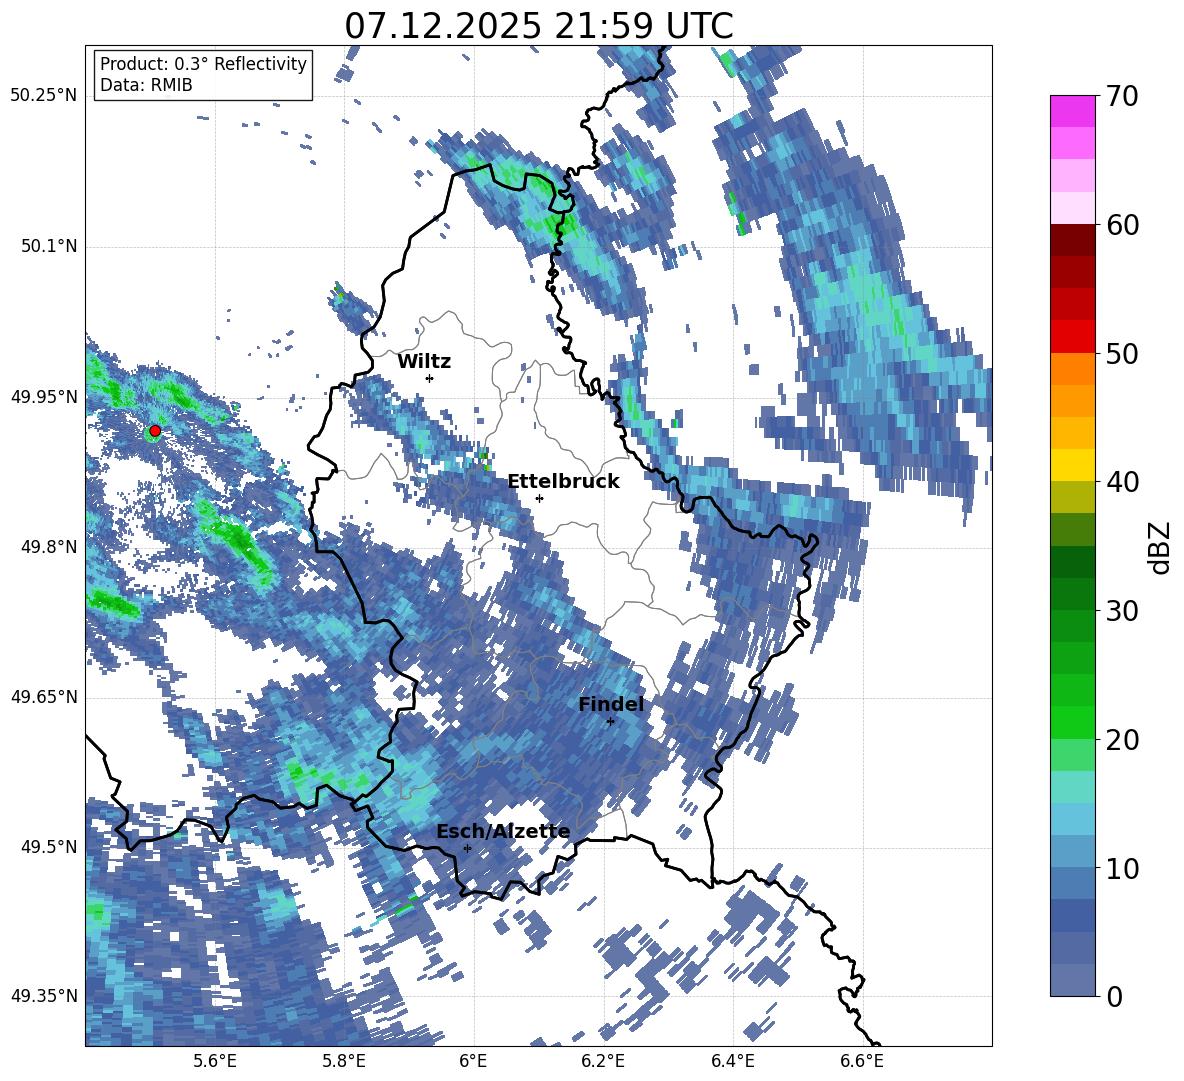Screen dimensions: 1184x1081
Task: Select the Esch/Alzette city label
Action: [503, 831]
